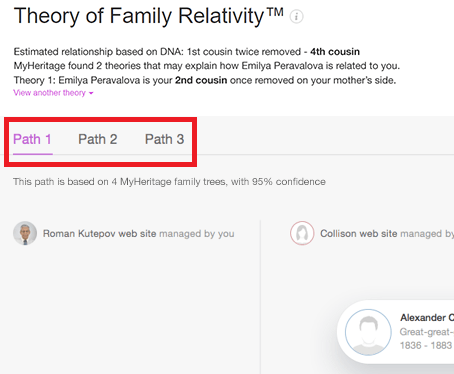
Task: Click the Great-great relationship label on card
Action: 427,332
